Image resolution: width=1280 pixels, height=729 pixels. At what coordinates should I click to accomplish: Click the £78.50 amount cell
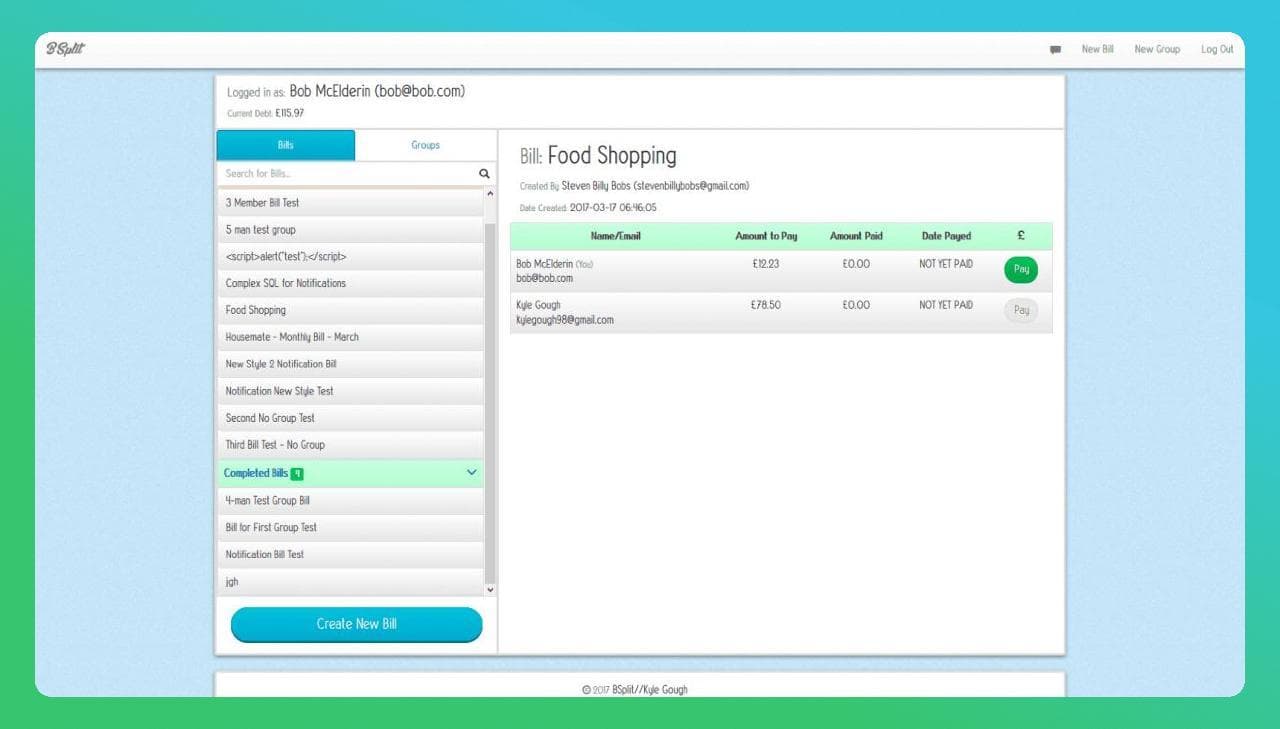(x=765, y=305)
